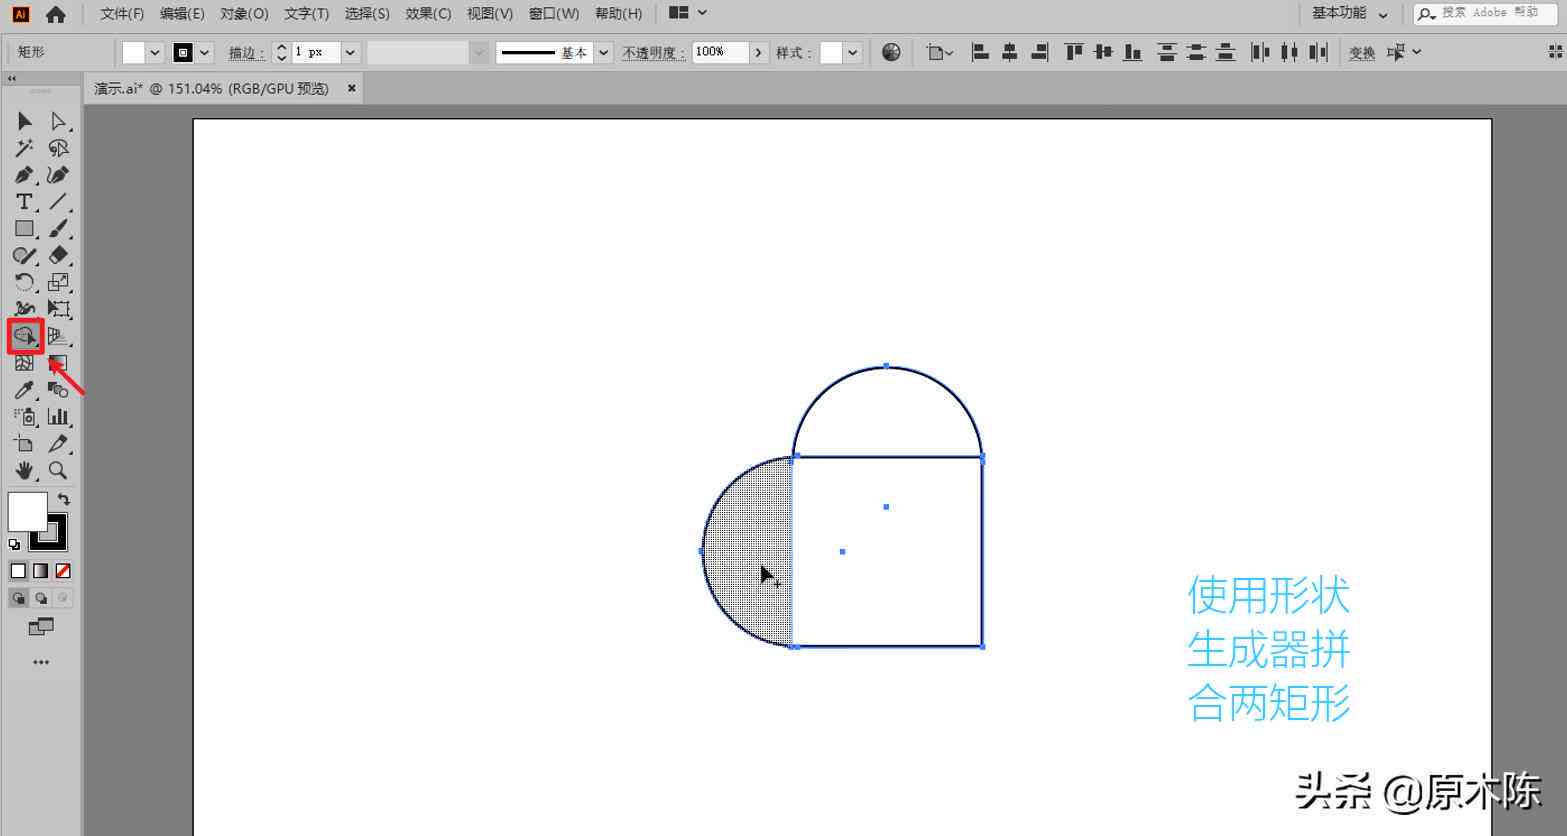Set paint mode to Gradient
Image resolution: width=1567 pixels, height=836 pixels.
pyautogui.click(x=41, y=571)
